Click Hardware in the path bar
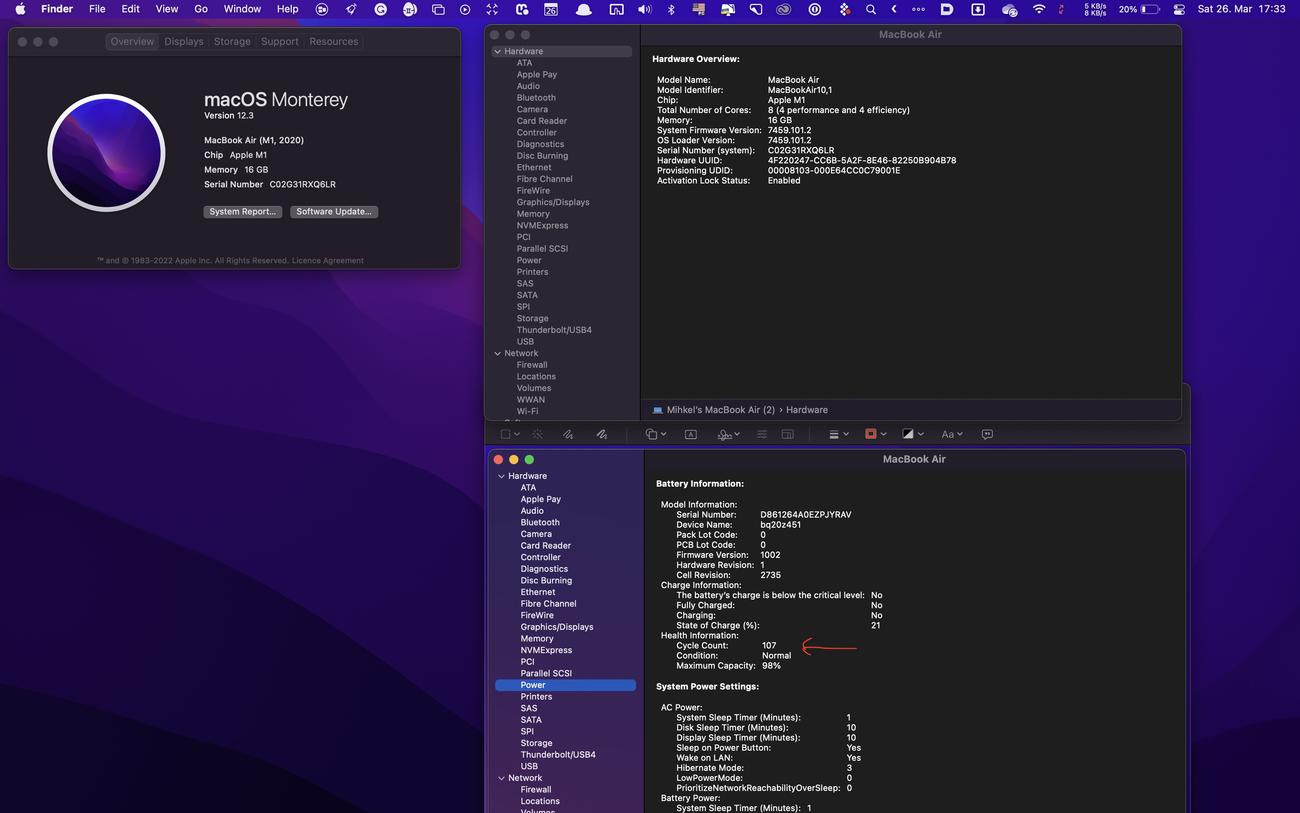The width and height of the screenshot is (1300, 813). 807,410
